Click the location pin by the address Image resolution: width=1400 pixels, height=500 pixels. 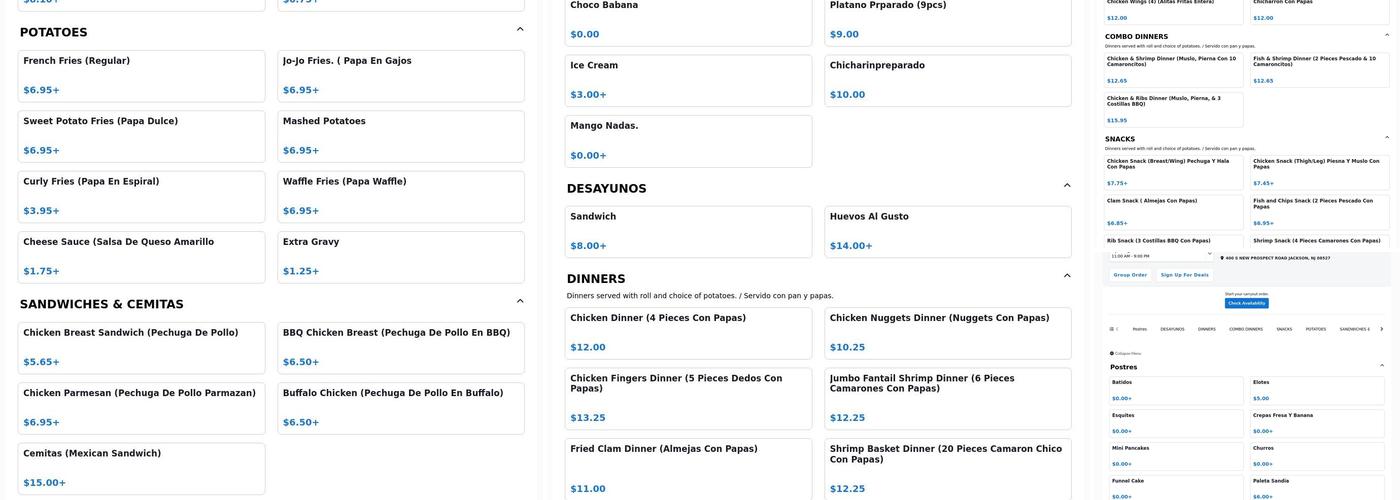[1222, 258]
